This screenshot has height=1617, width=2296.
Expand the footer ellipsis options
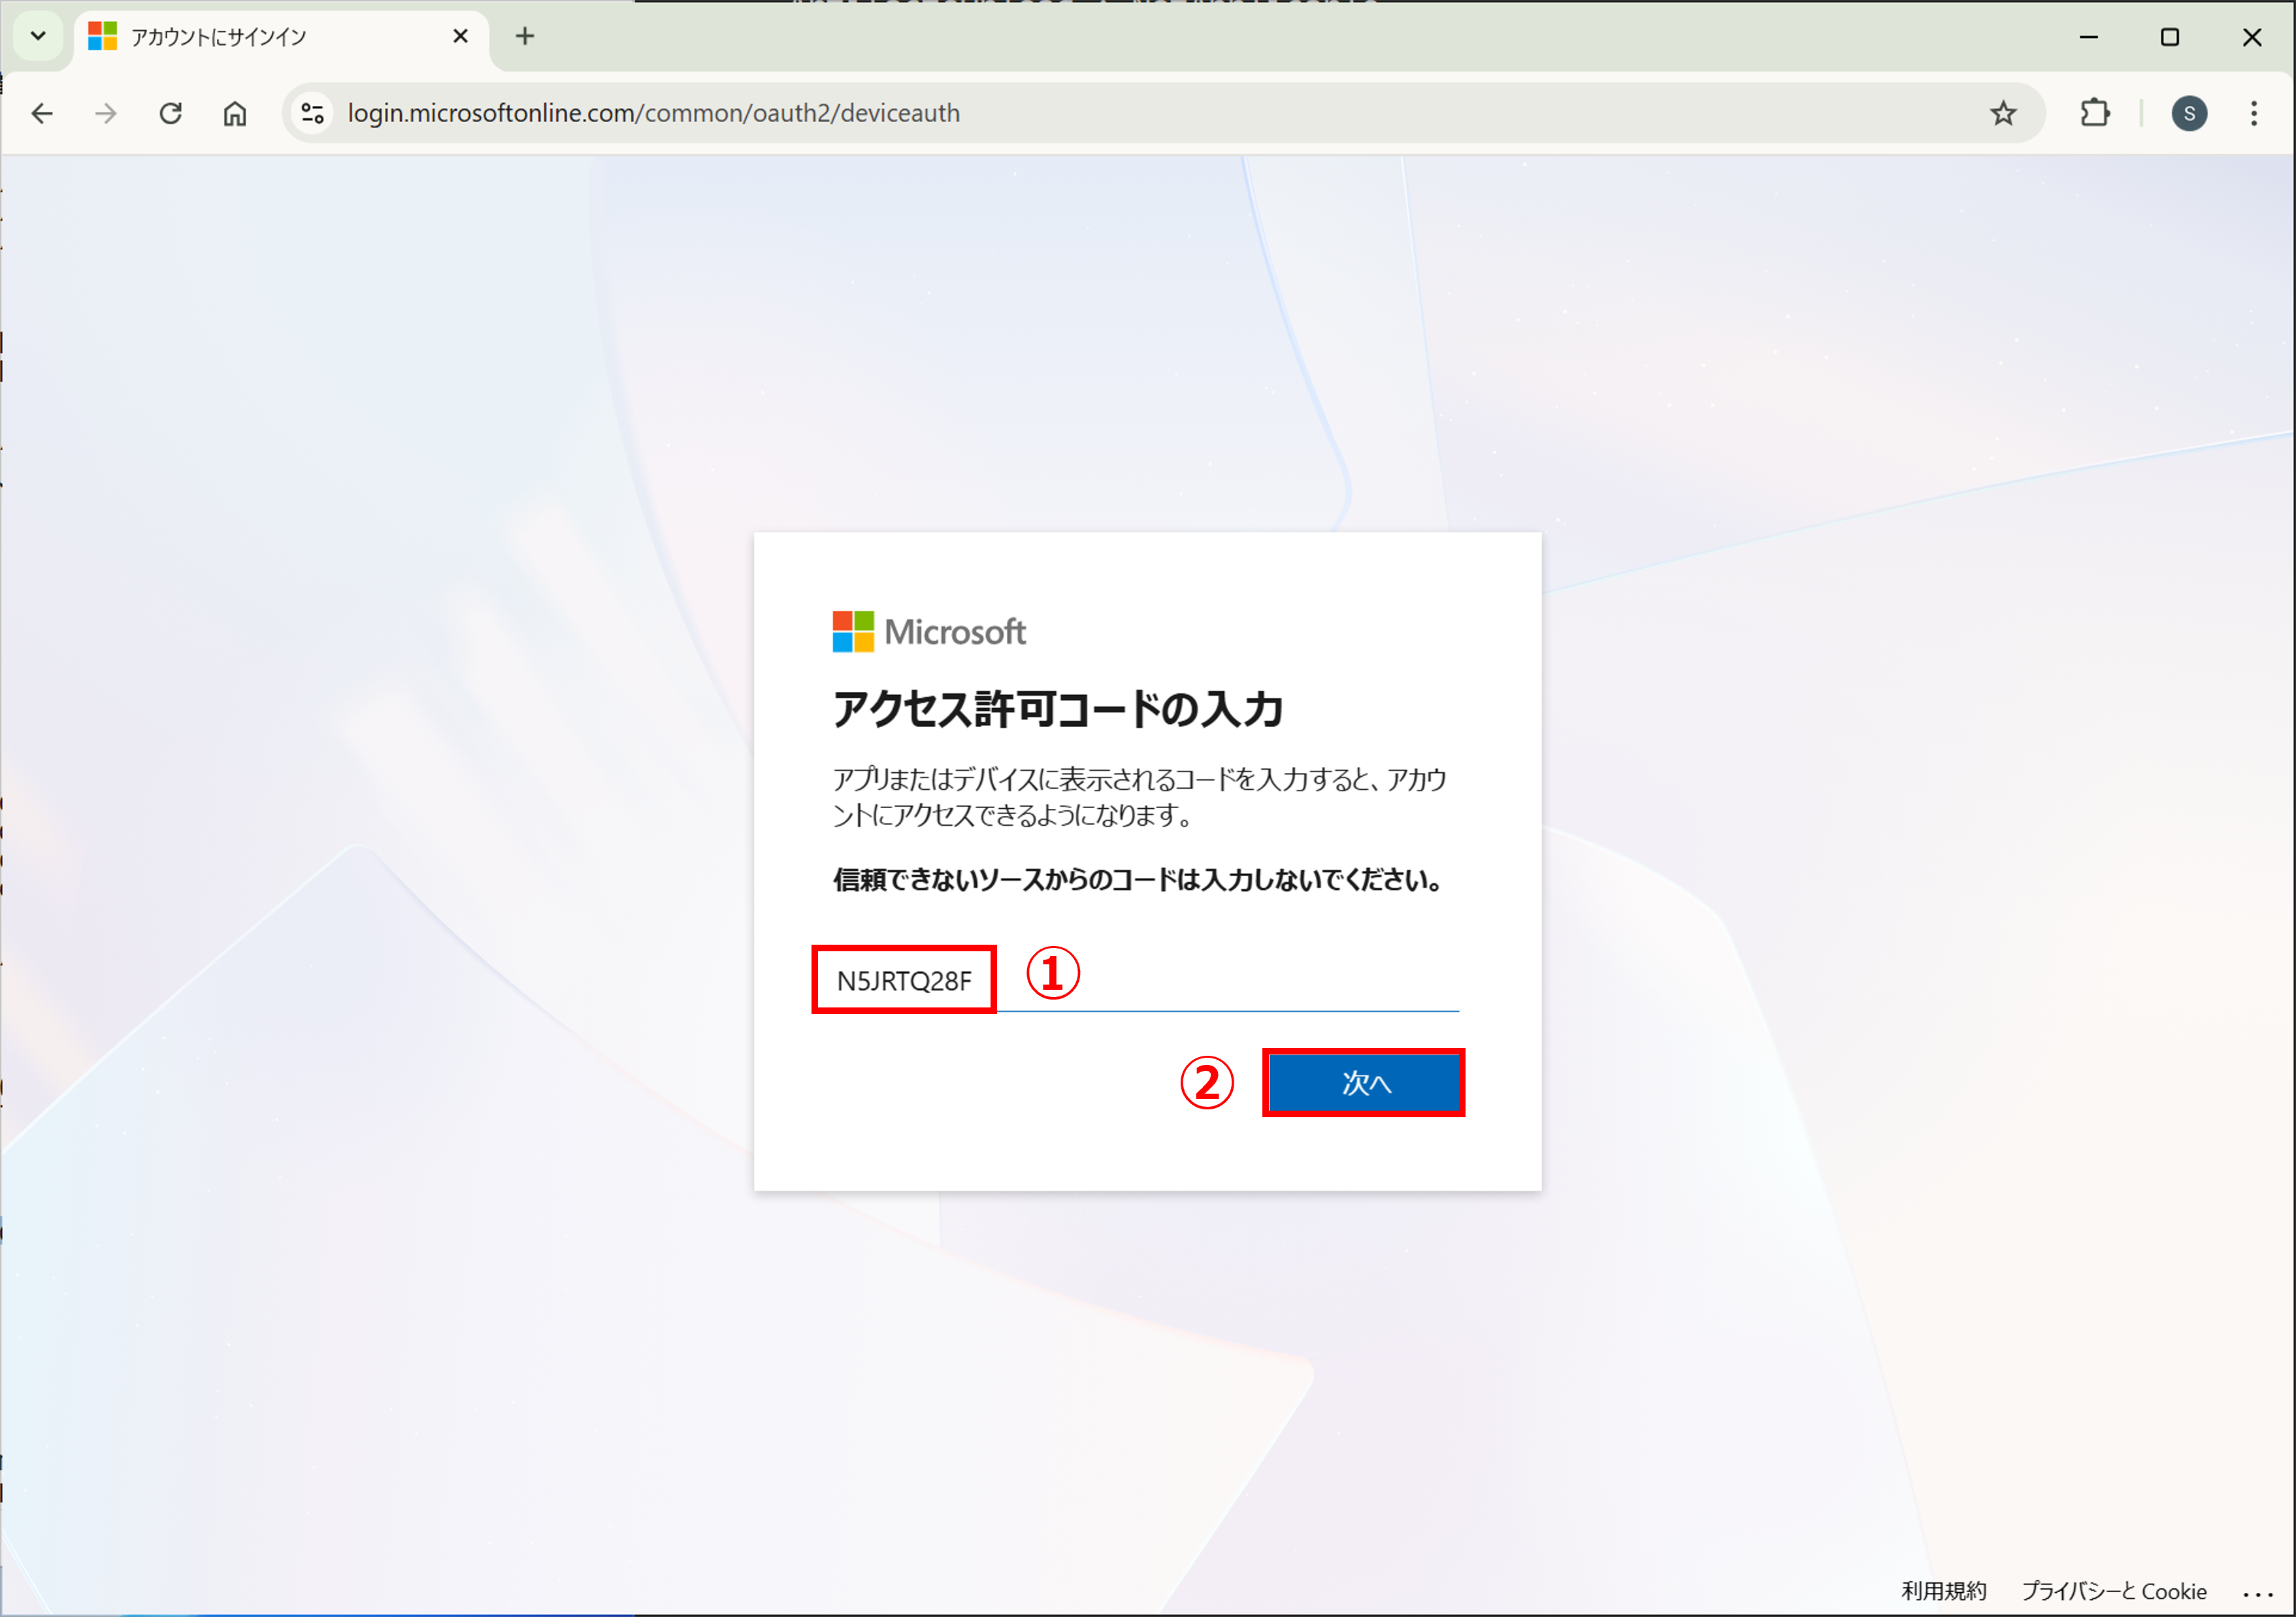(x=2258, y=1593)
